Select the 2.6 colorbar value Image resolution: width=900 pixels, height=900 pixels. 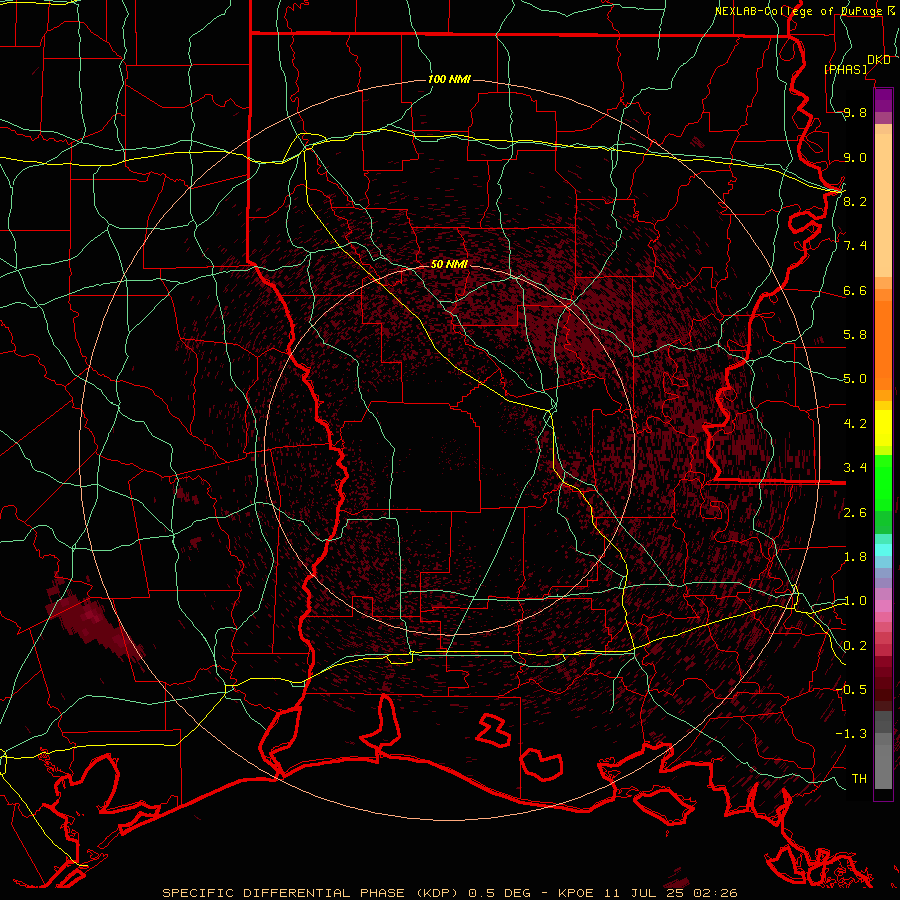855,513
